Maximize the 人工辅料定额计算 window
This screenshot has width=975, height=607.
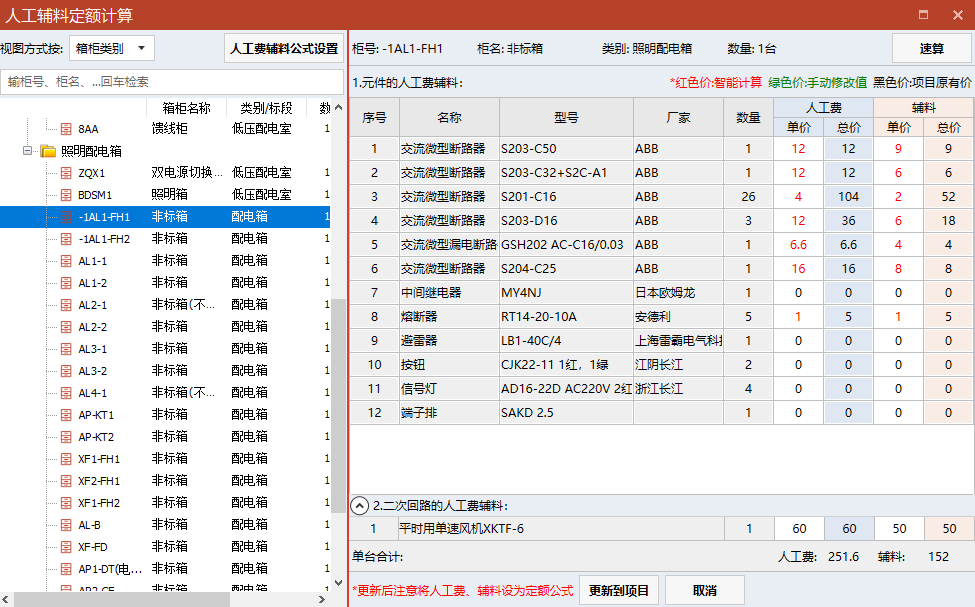[x=923, y=14]
